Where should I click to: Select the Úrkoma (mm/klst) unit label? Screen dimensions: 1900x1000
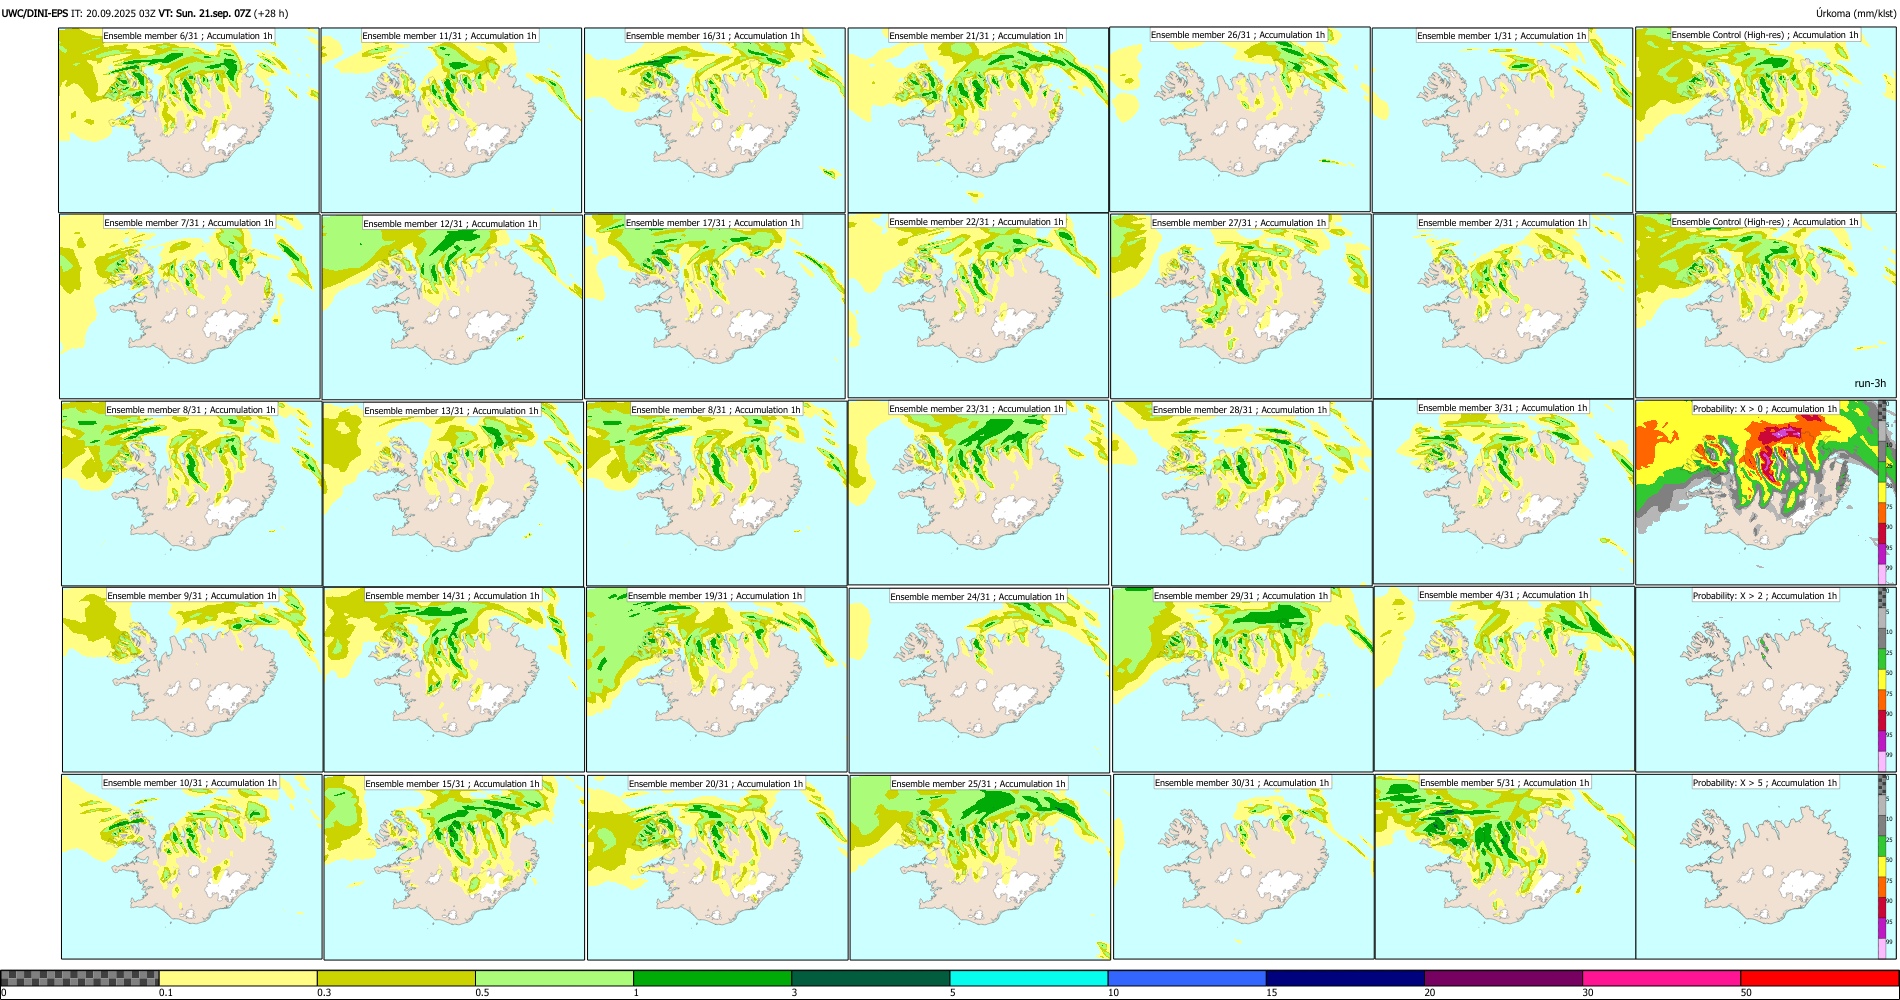click(x=1855, y=13)
